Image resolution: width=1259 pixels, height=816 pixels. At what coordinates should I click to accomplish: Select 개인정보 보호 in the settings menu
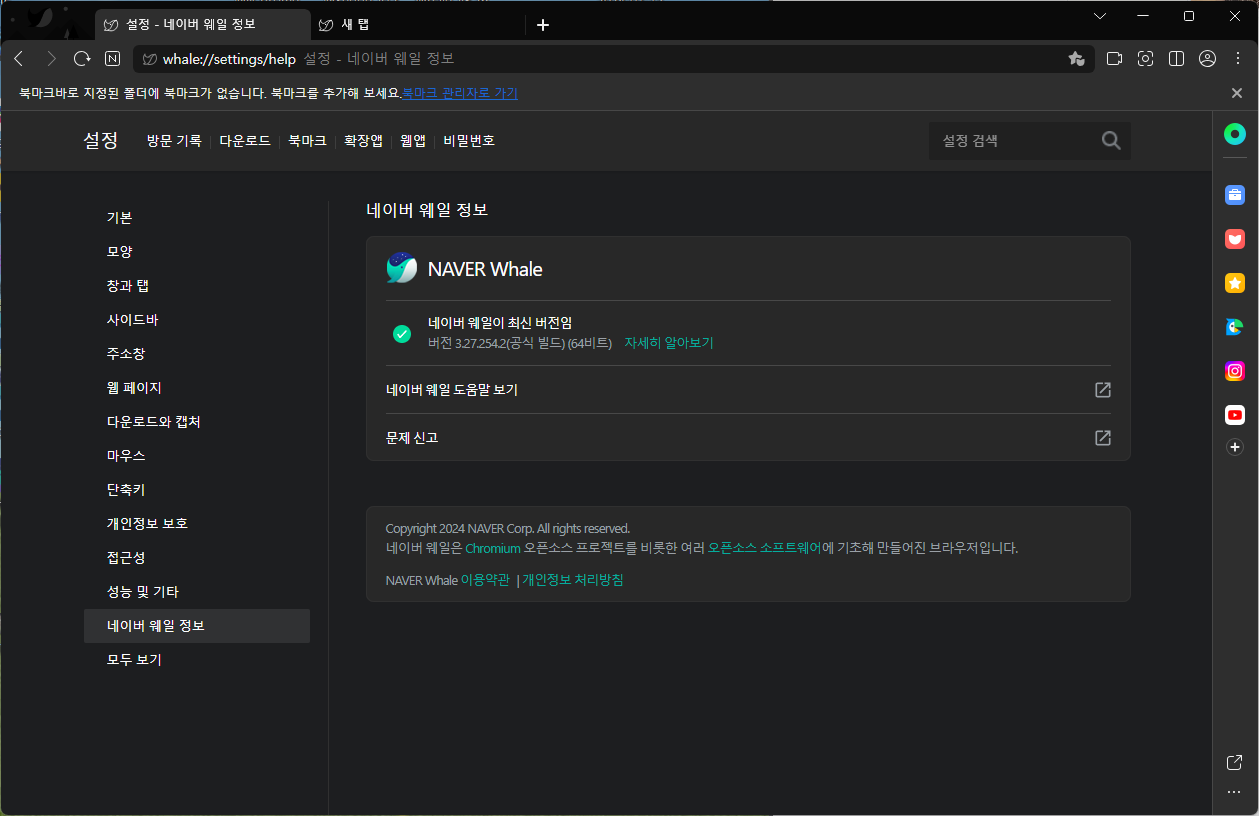(x=197, y=524)
